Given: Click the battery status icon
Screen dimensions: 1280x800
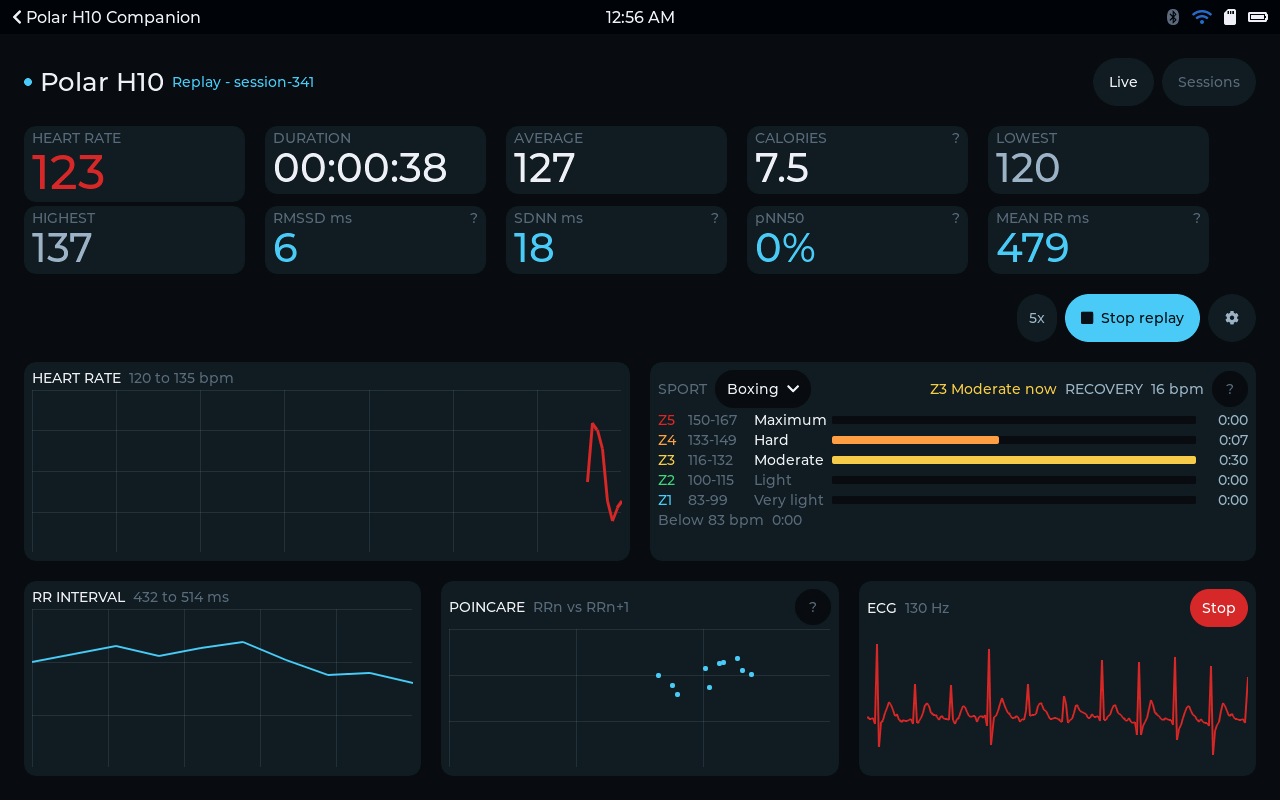Looking at the screenshot, I should point(1257,17).
